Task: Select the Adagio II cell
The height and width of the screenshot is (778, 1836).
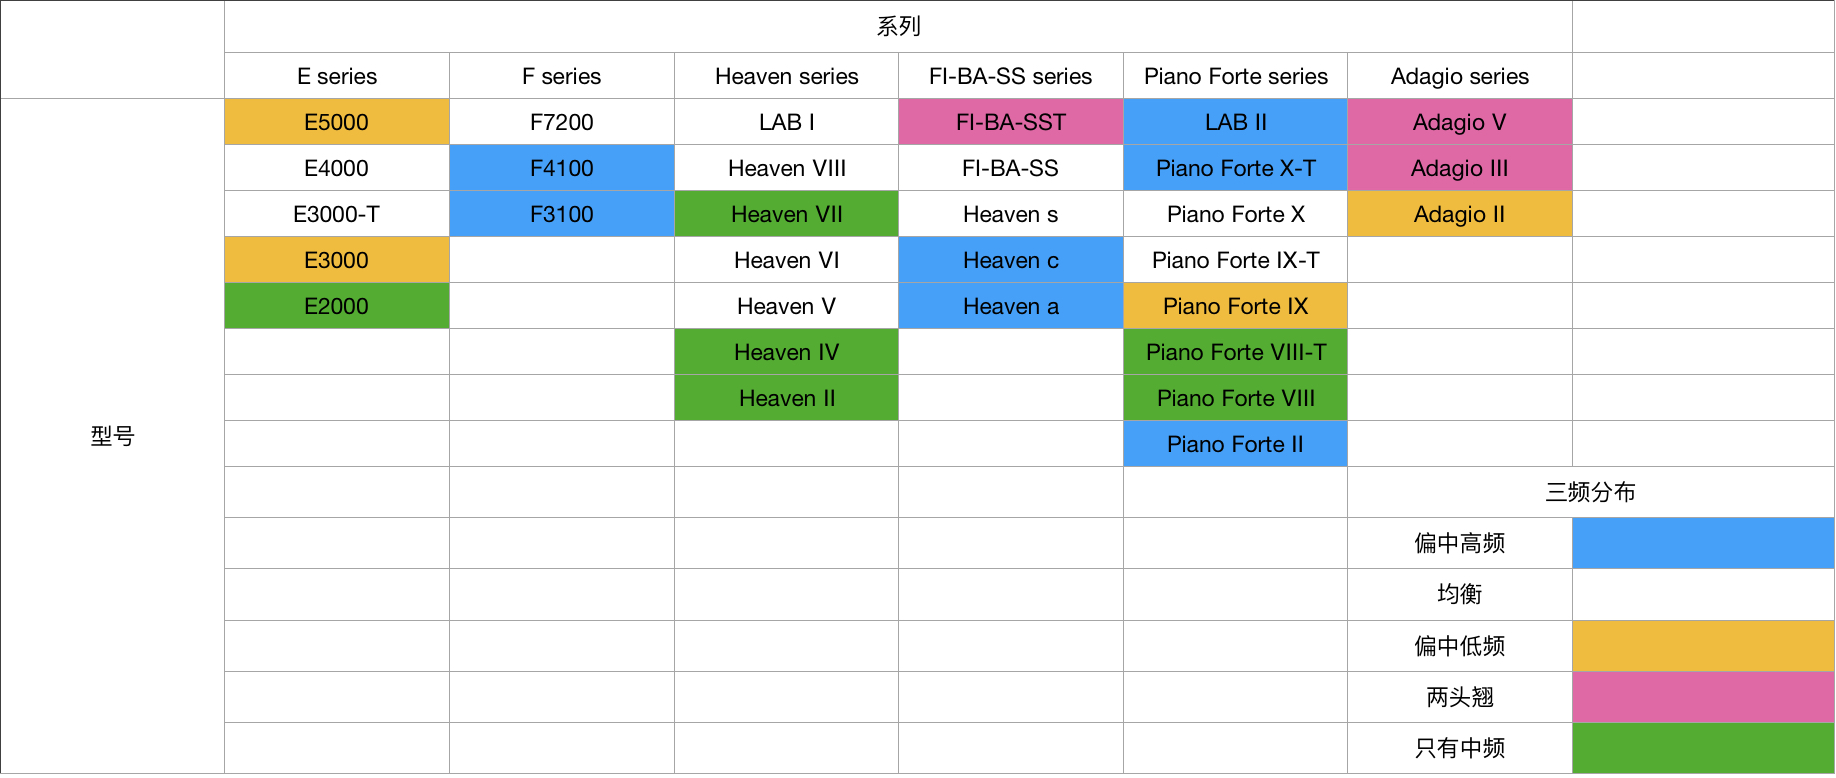Action: [x=1460, y=214]
